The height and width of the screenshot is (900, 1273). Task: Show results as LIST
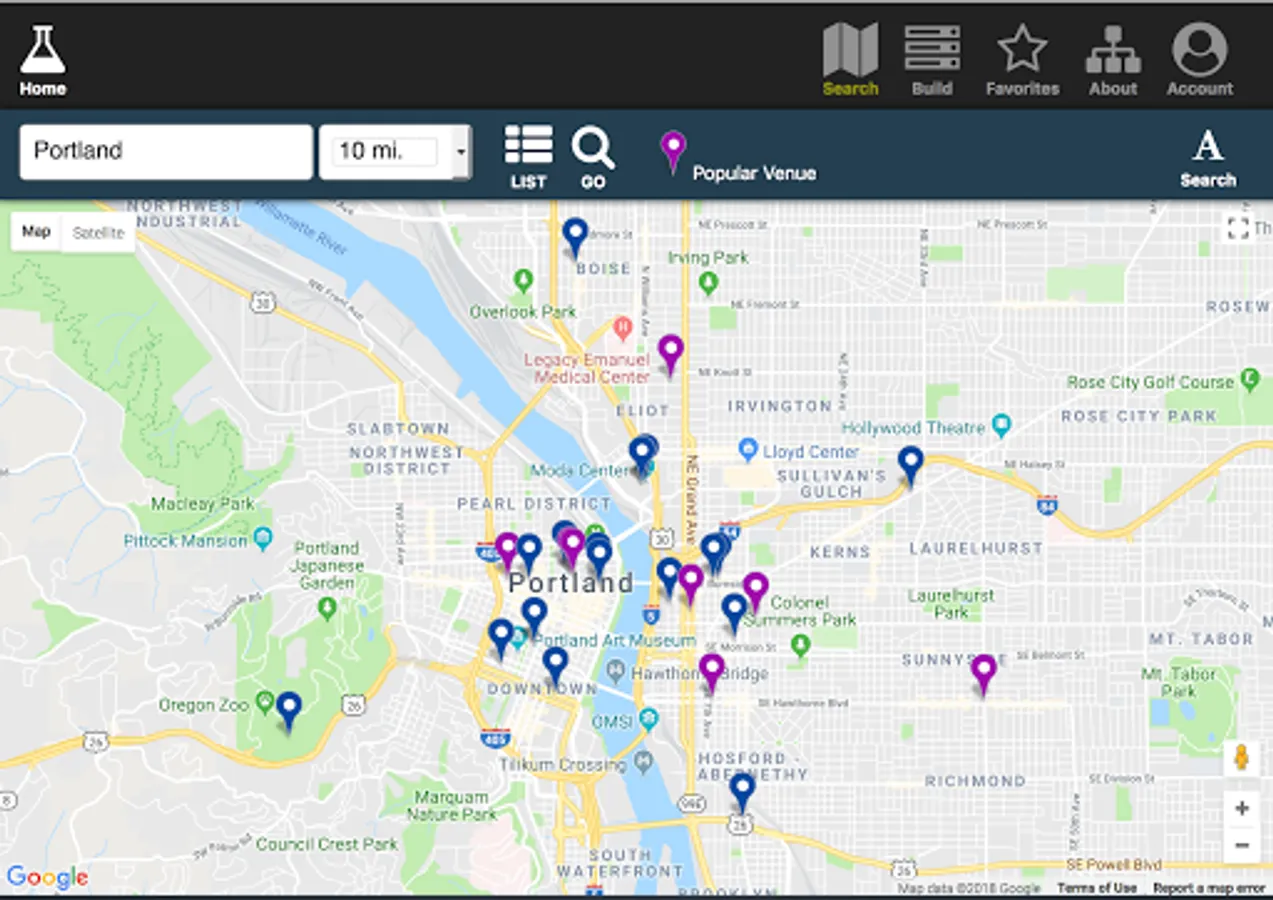[x=528, y=157]
